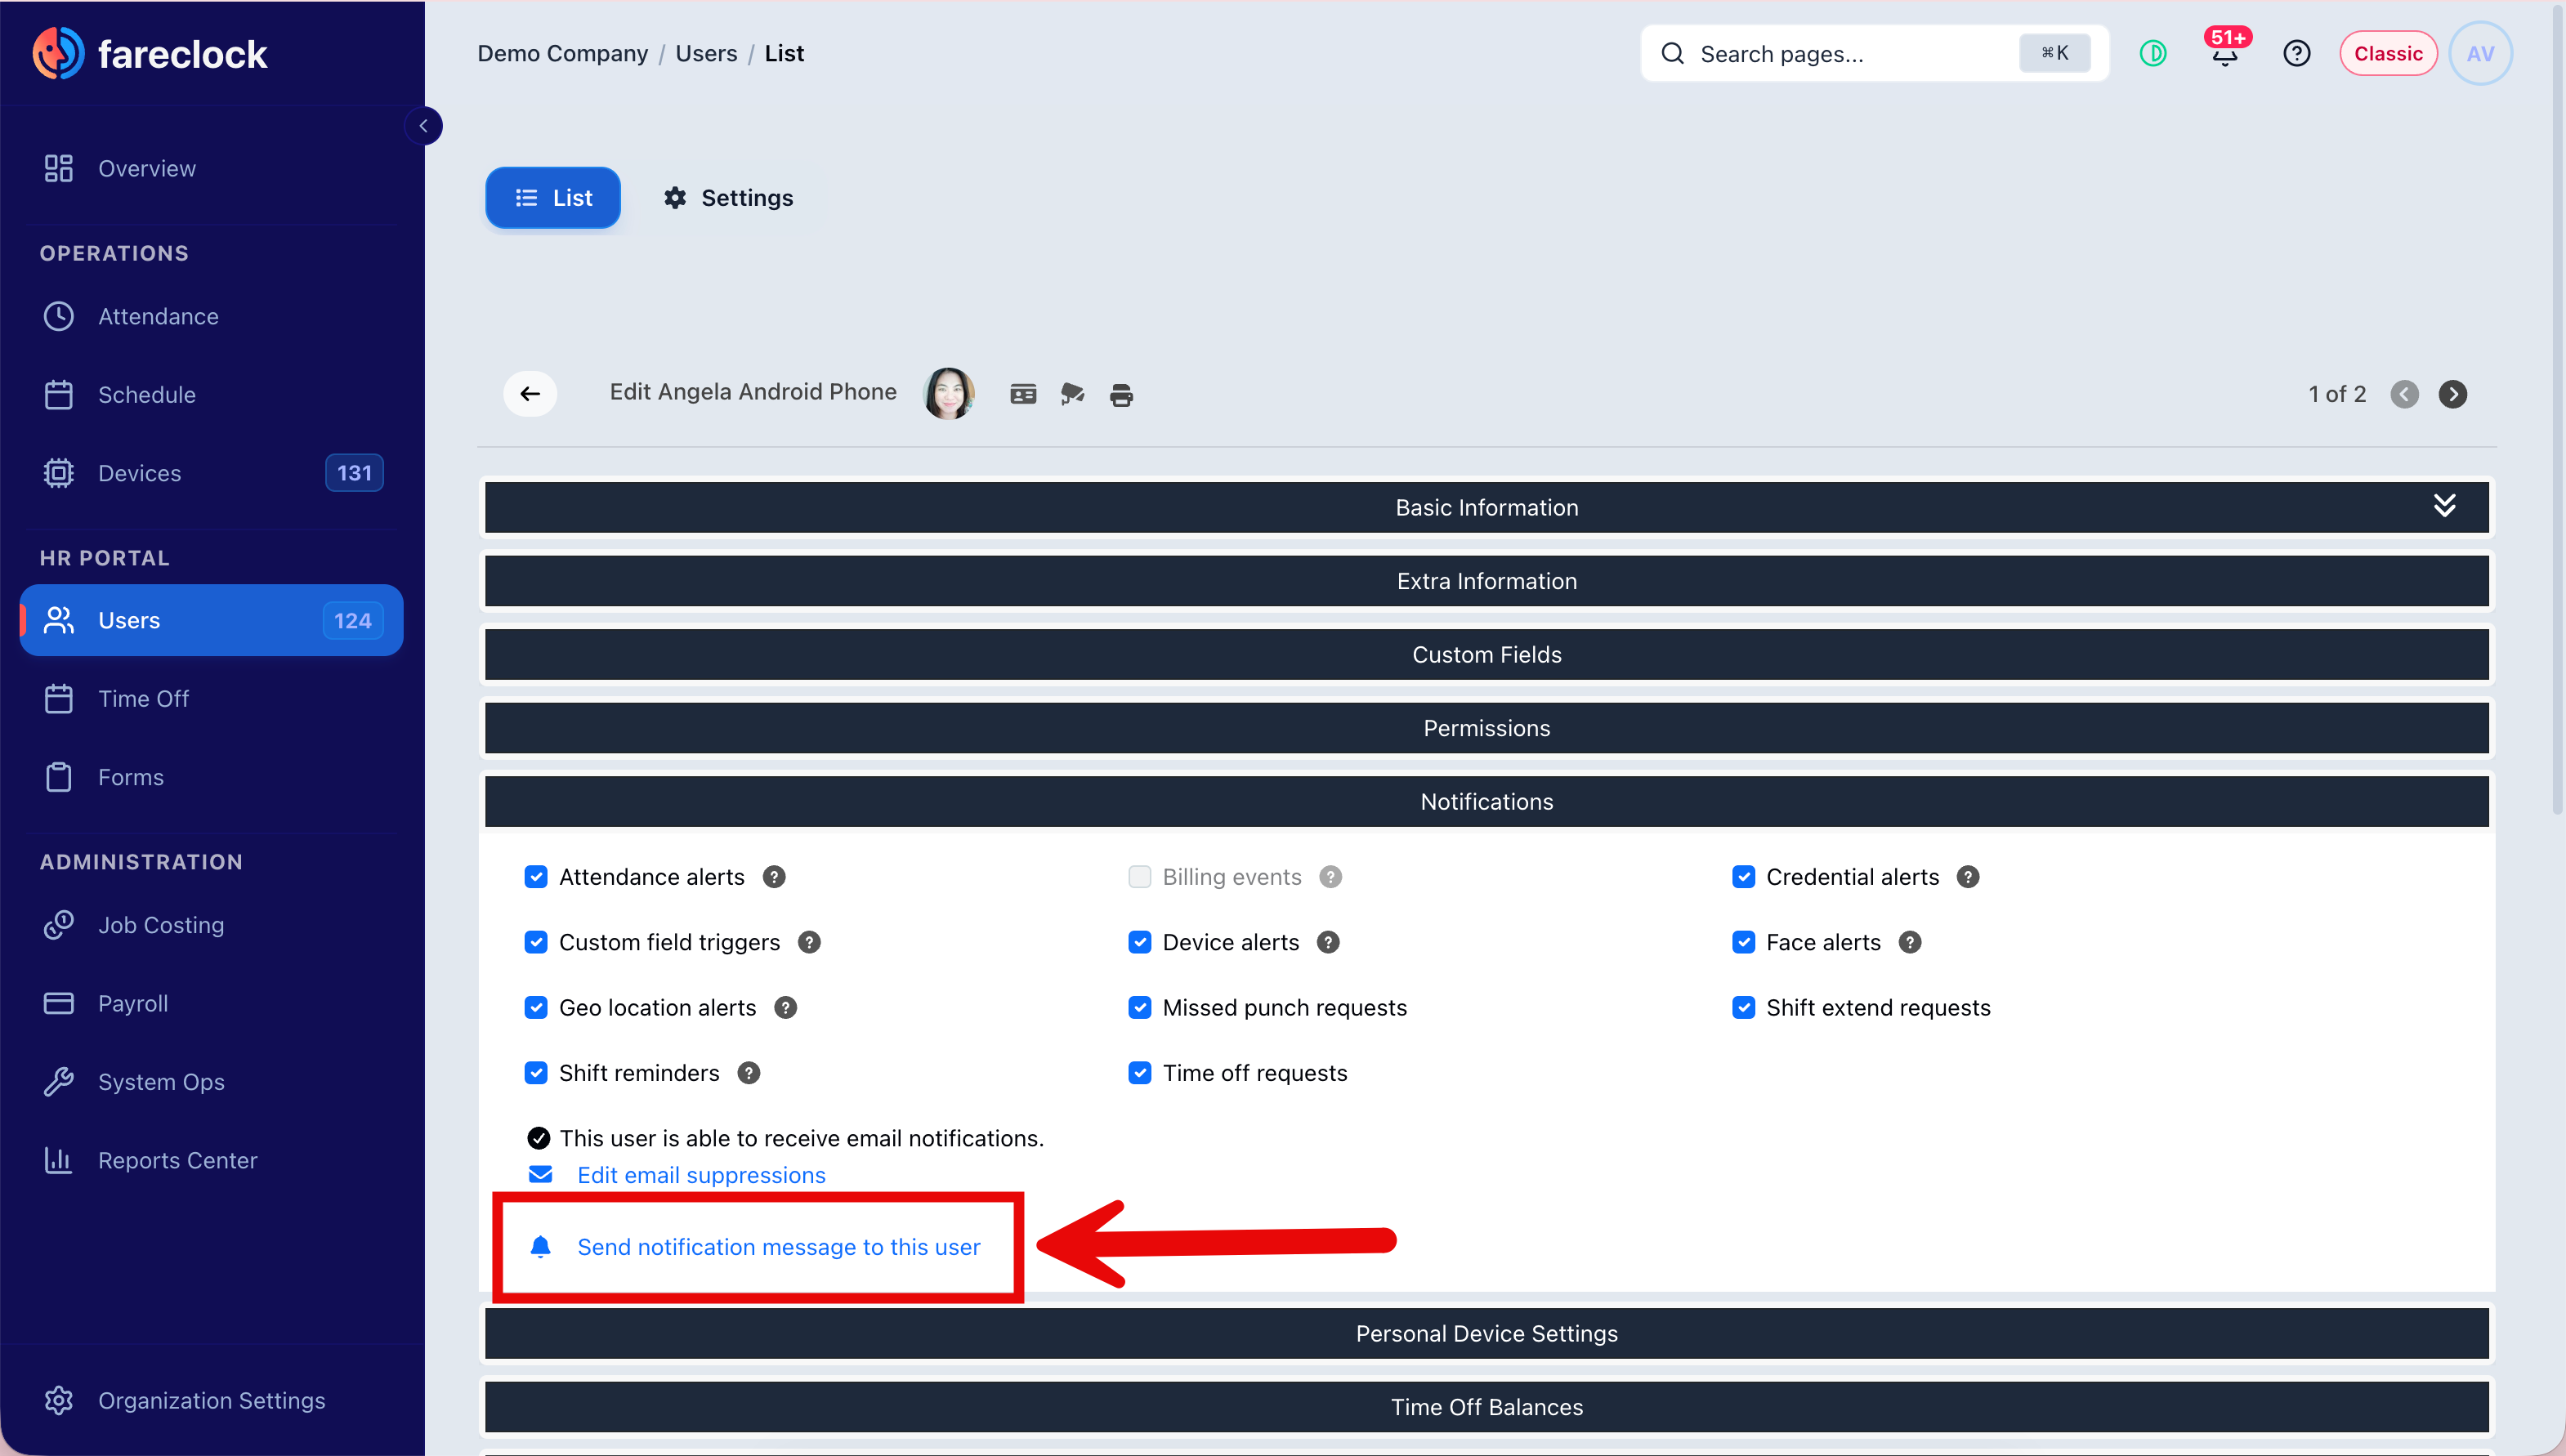Image resolution: width=2566 pixels, height=1456 pixels.
Task: Go to next user with right arrow
Action: pyautogui.click(x=2452, y=394)
